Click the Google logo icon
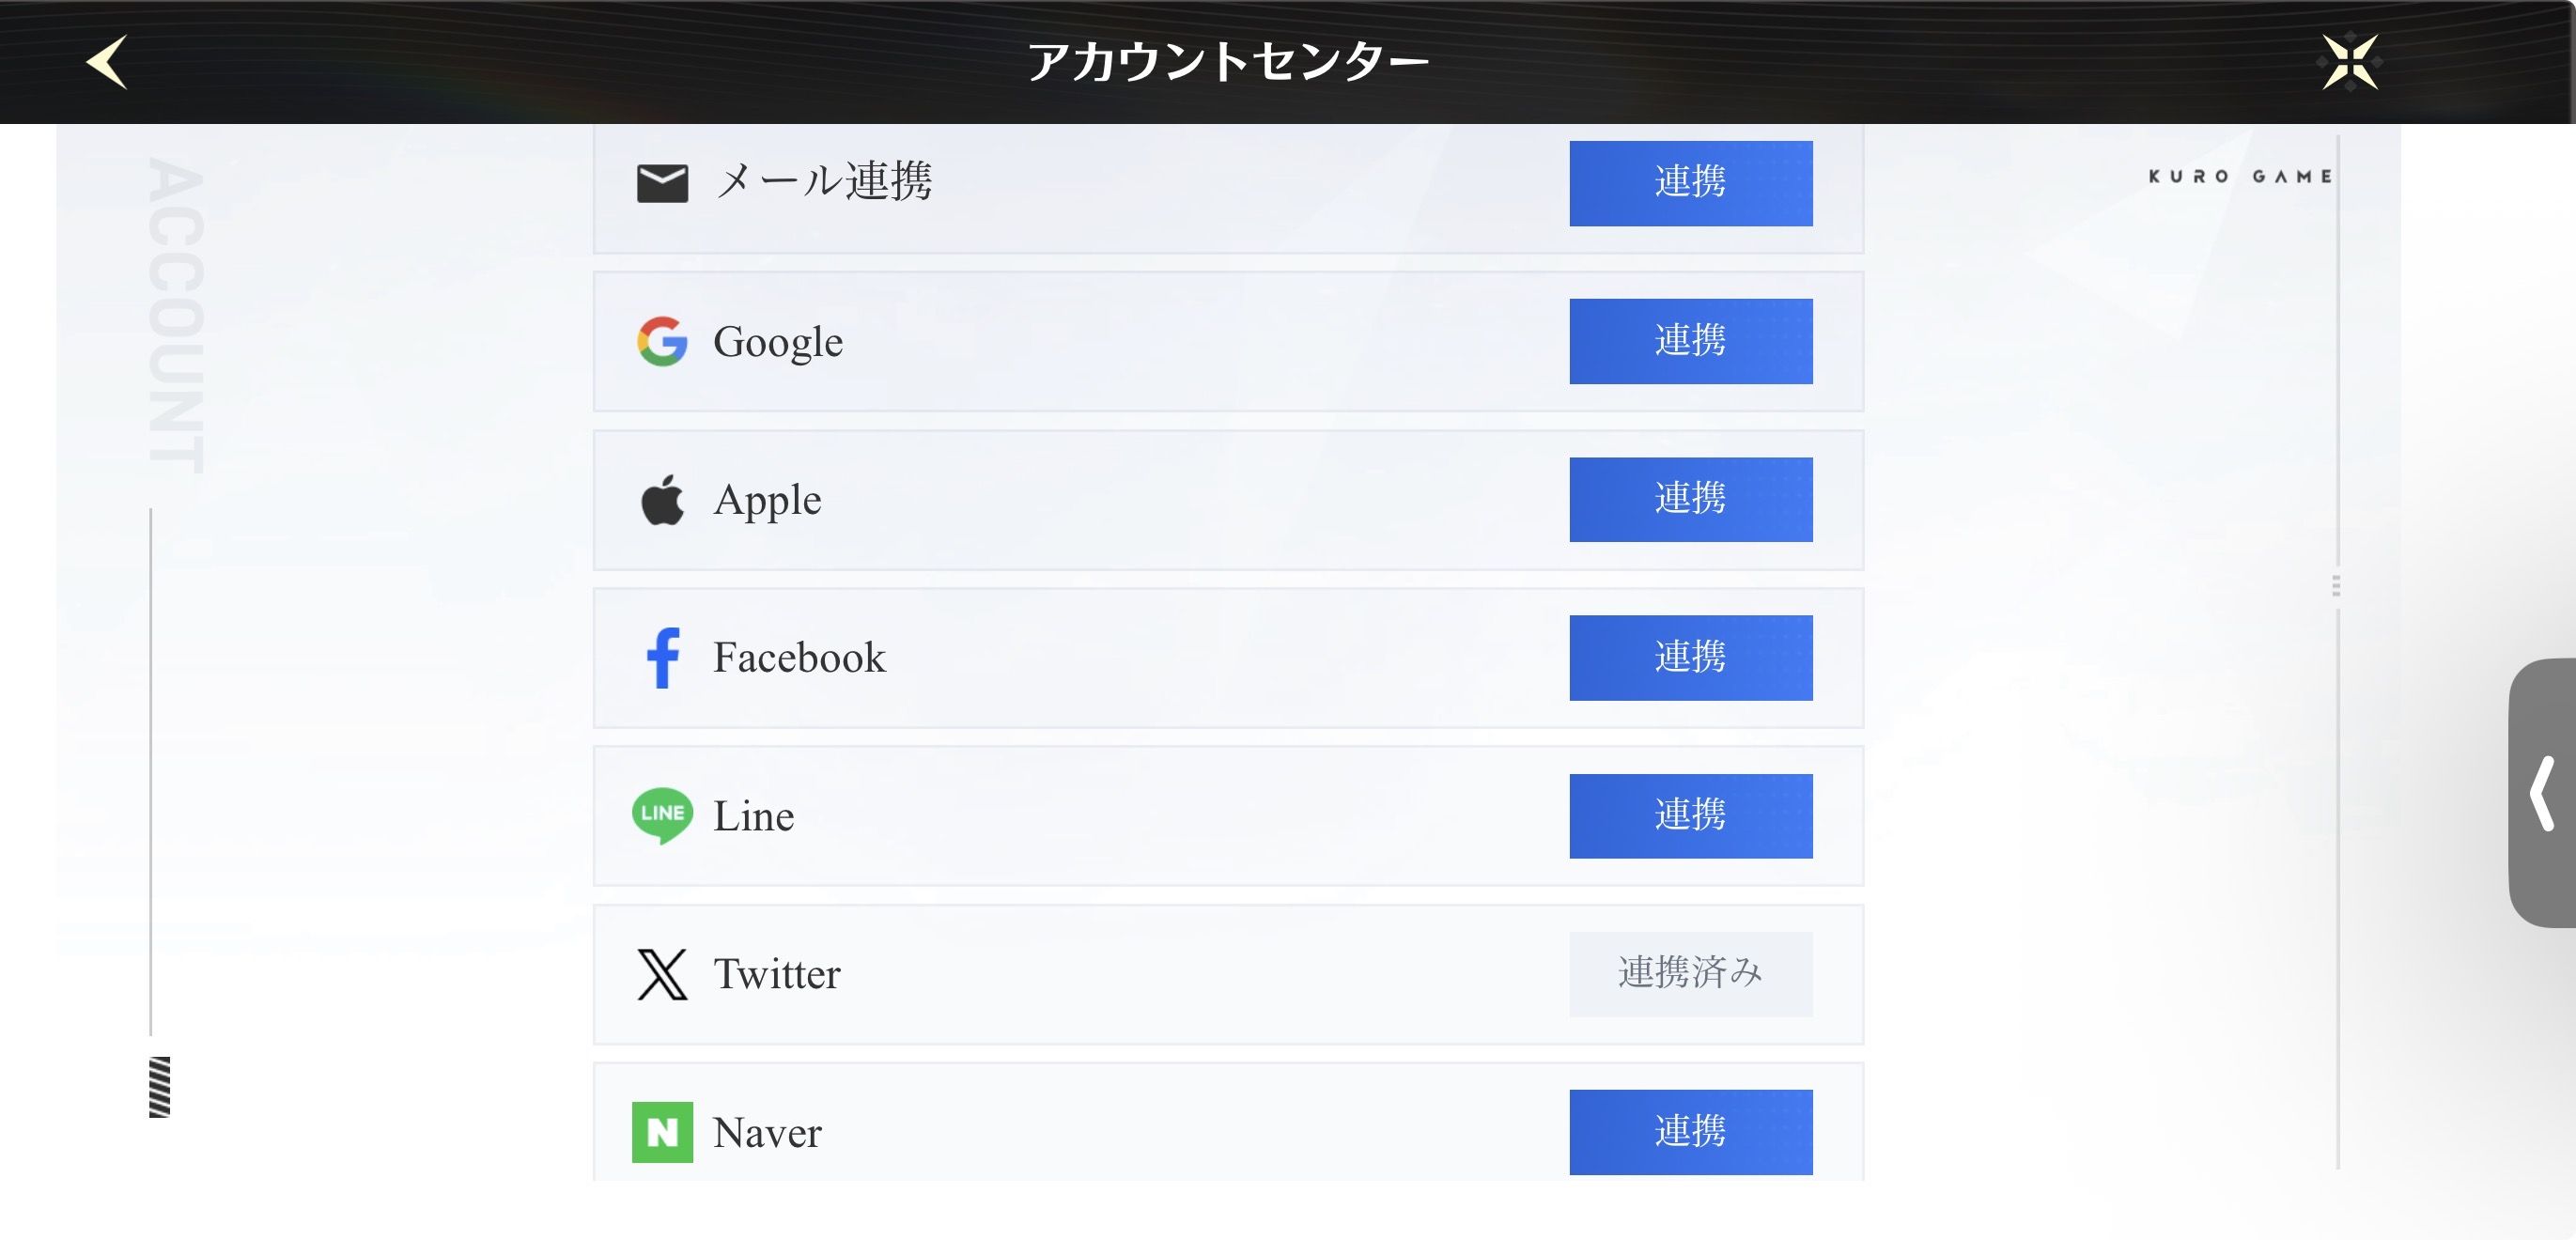 click(x=662, y=341)
